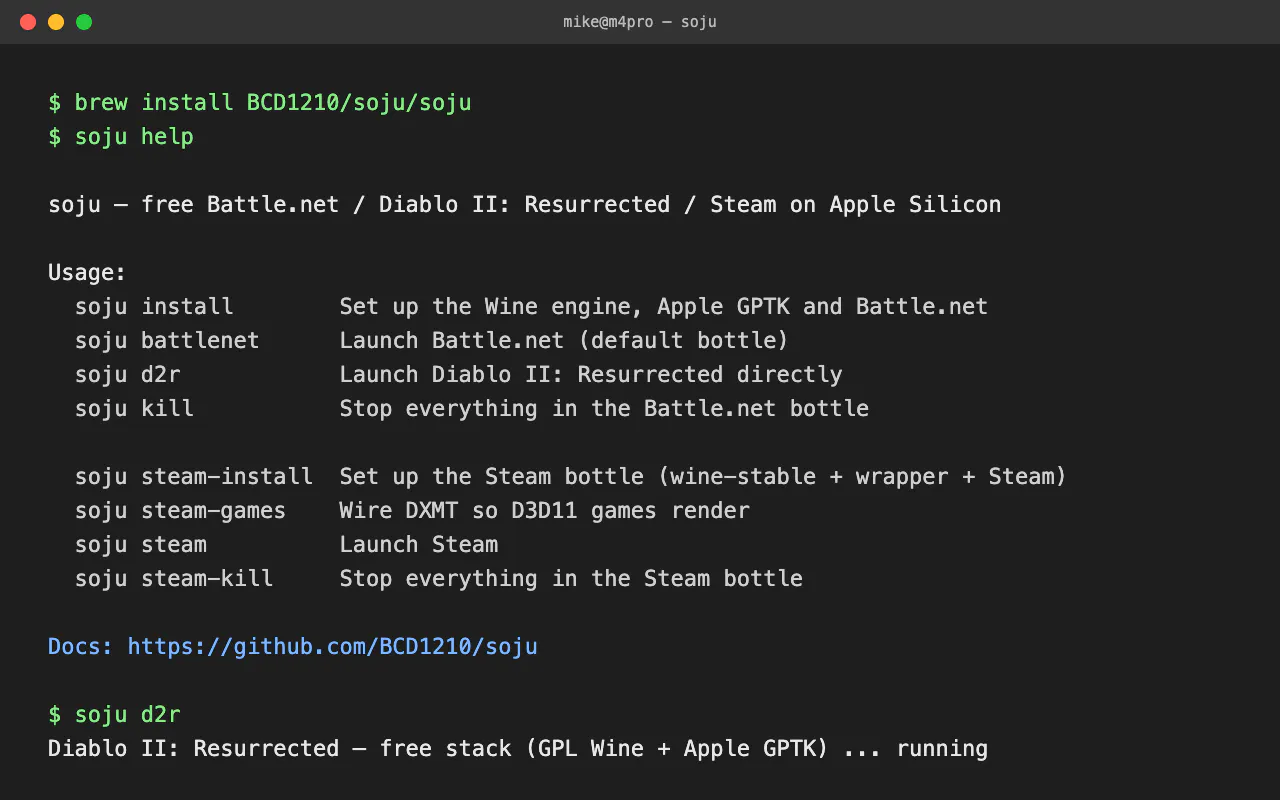1280x800 pixels.
Task: Click 'Stop everything in the Battle.net bottle' text
Action: click(604, 409)
